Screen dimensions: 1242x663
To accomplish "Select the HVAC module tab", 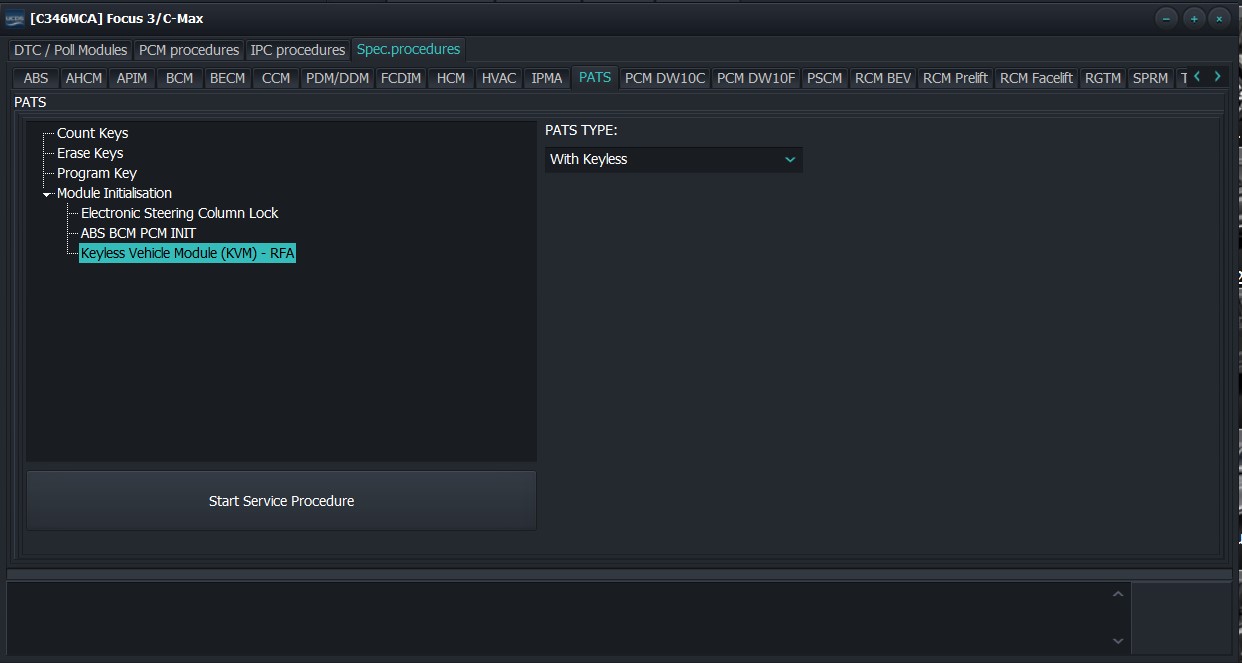I will (x=499, y=78).
